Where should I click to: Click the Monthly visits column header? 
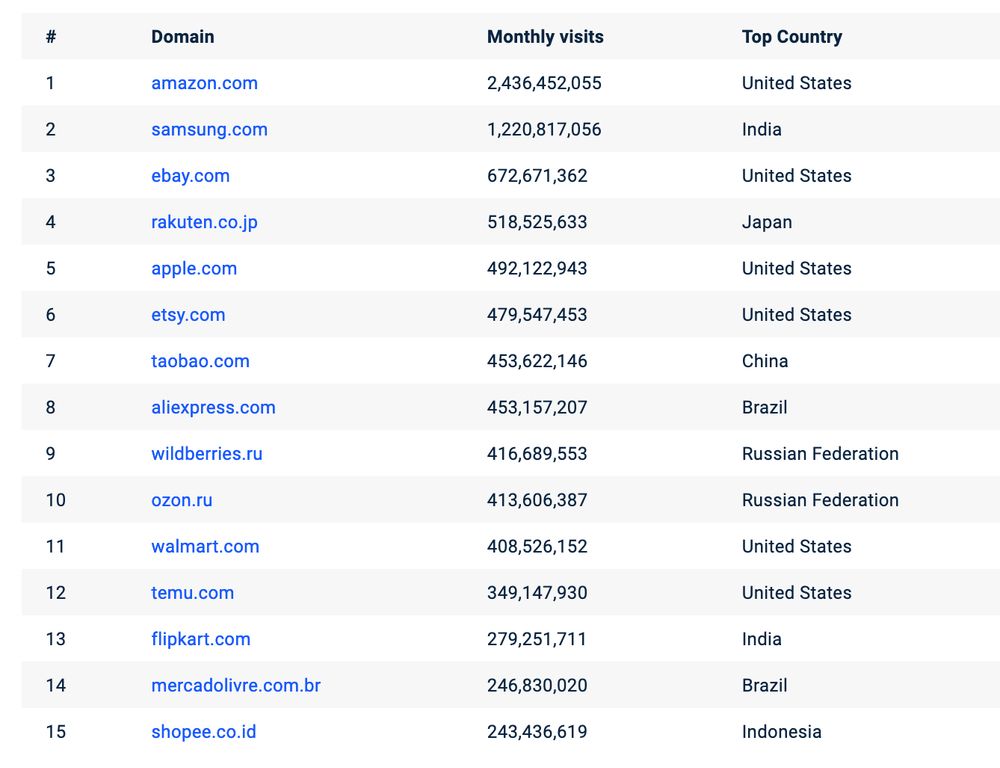545,37
